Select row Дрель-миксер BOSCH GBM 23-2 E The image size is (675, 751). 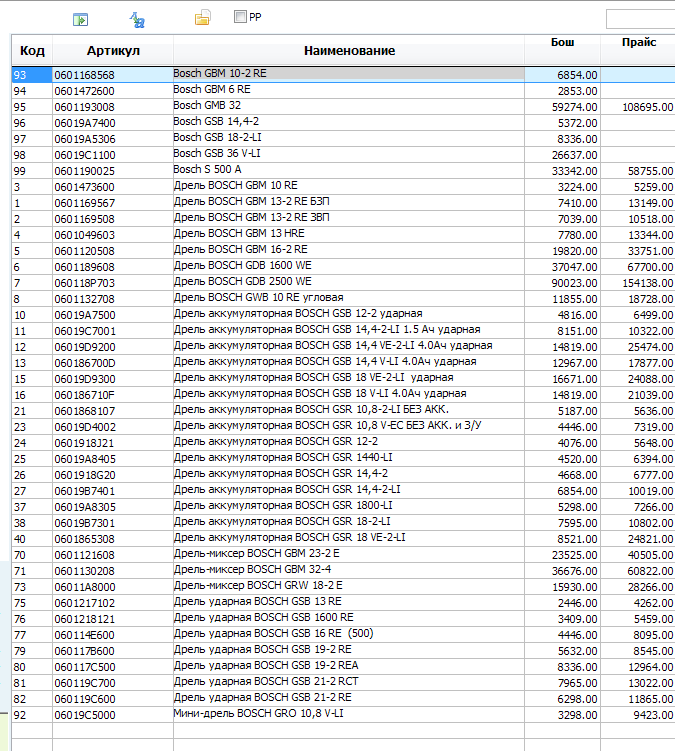tap(343, 555)
